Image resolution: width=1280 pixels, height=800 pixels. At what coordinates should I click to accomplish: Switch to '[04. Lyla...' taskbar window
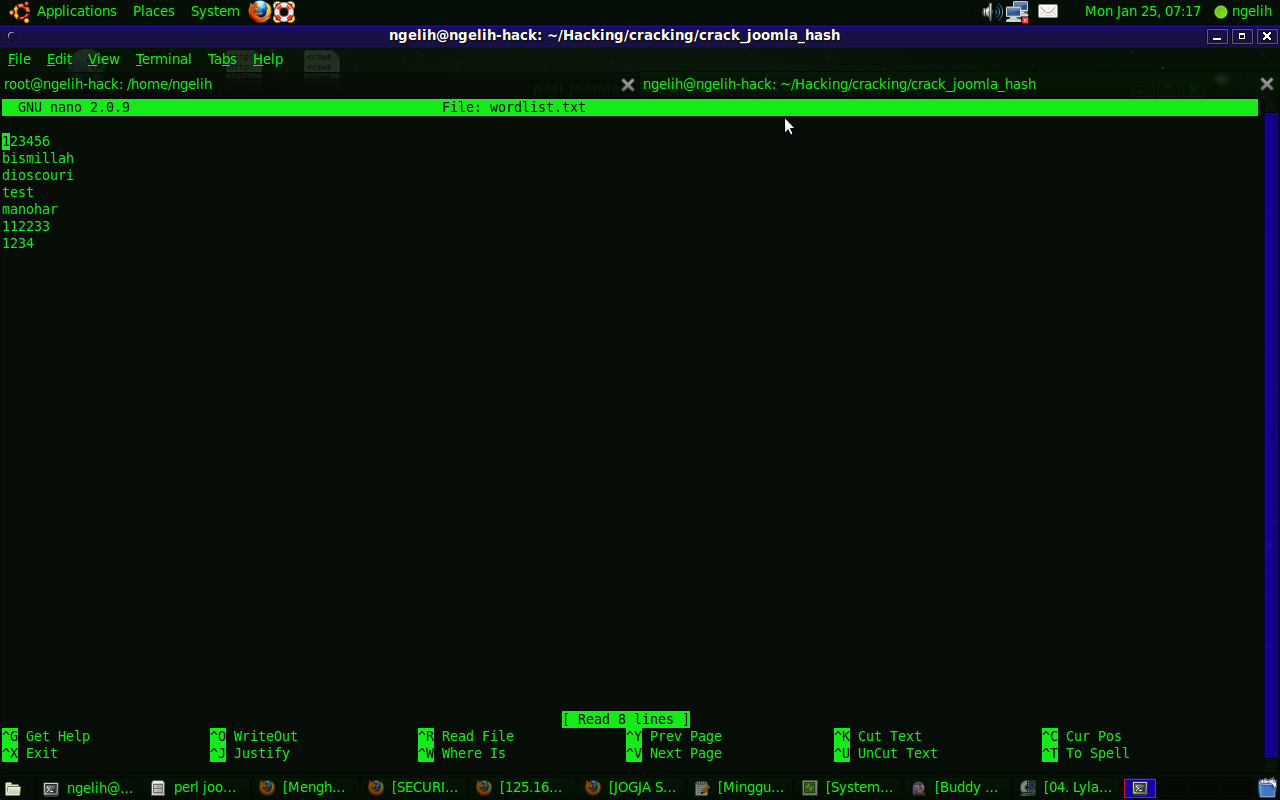pyautogui.click(x=1065, y=788)
